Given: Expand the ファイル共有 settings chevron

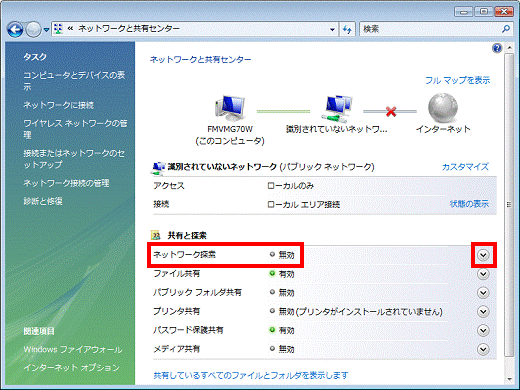Looking at the screenshot, I should (483, 274).
